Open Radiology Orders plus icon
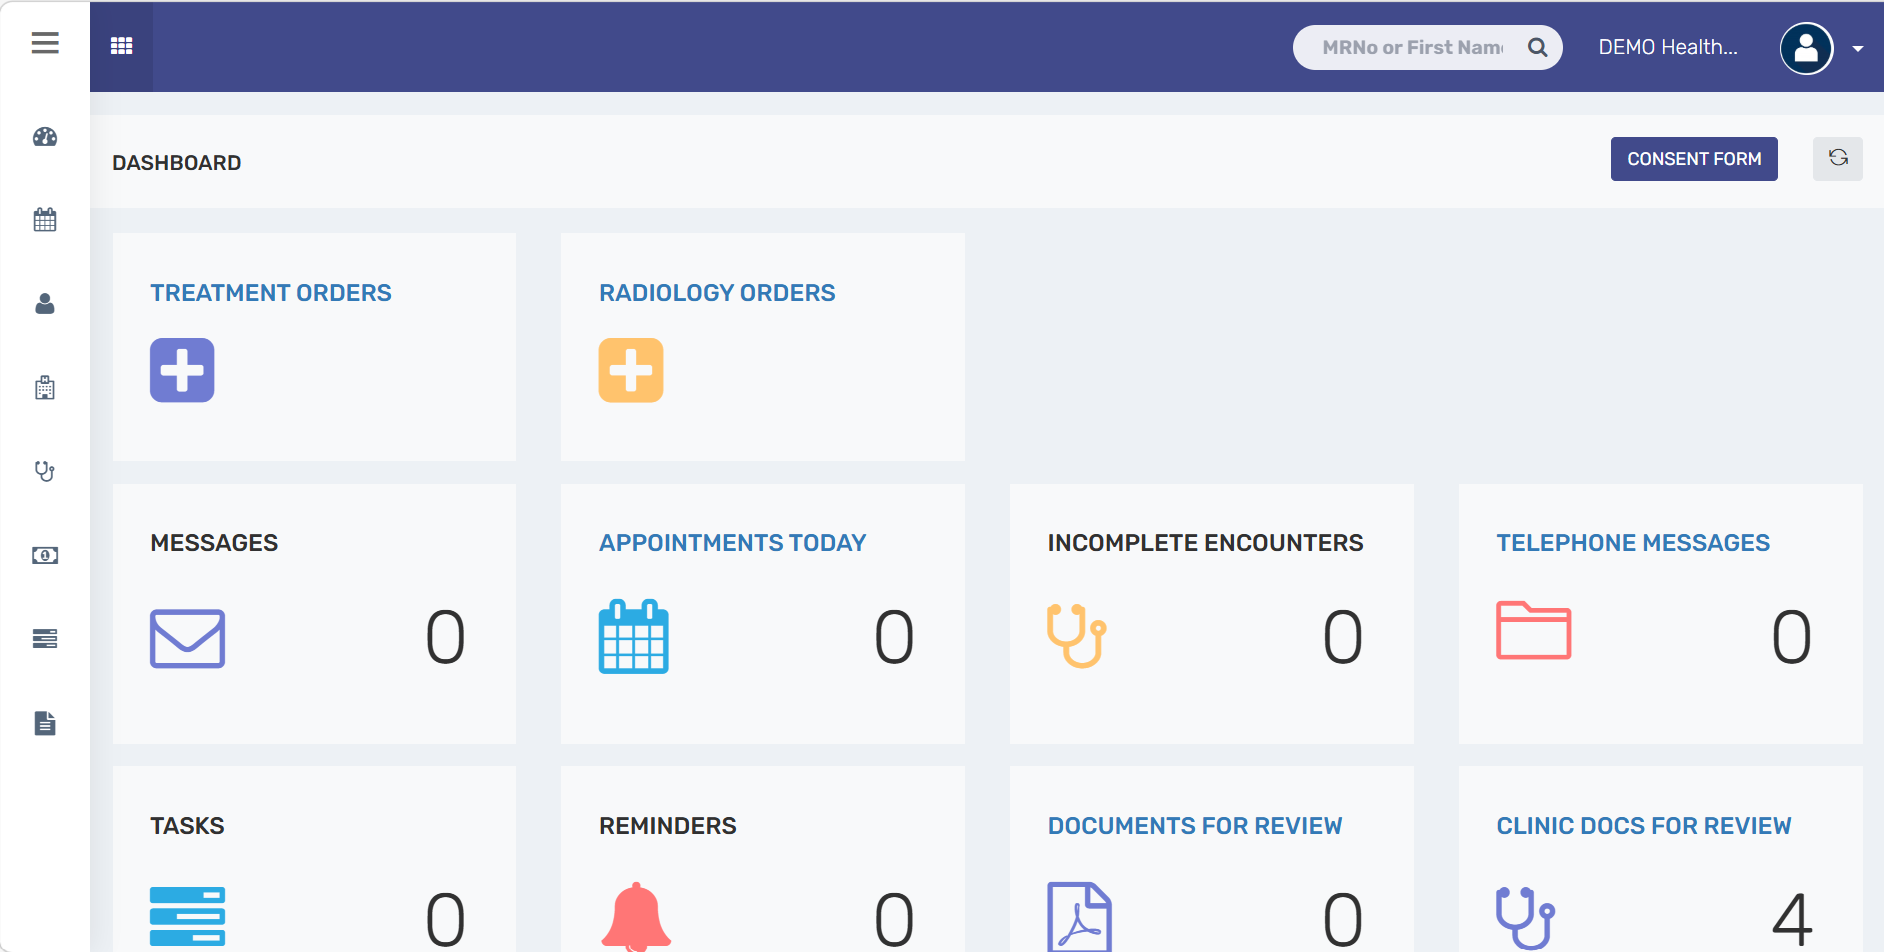 (x=630, y=370)
